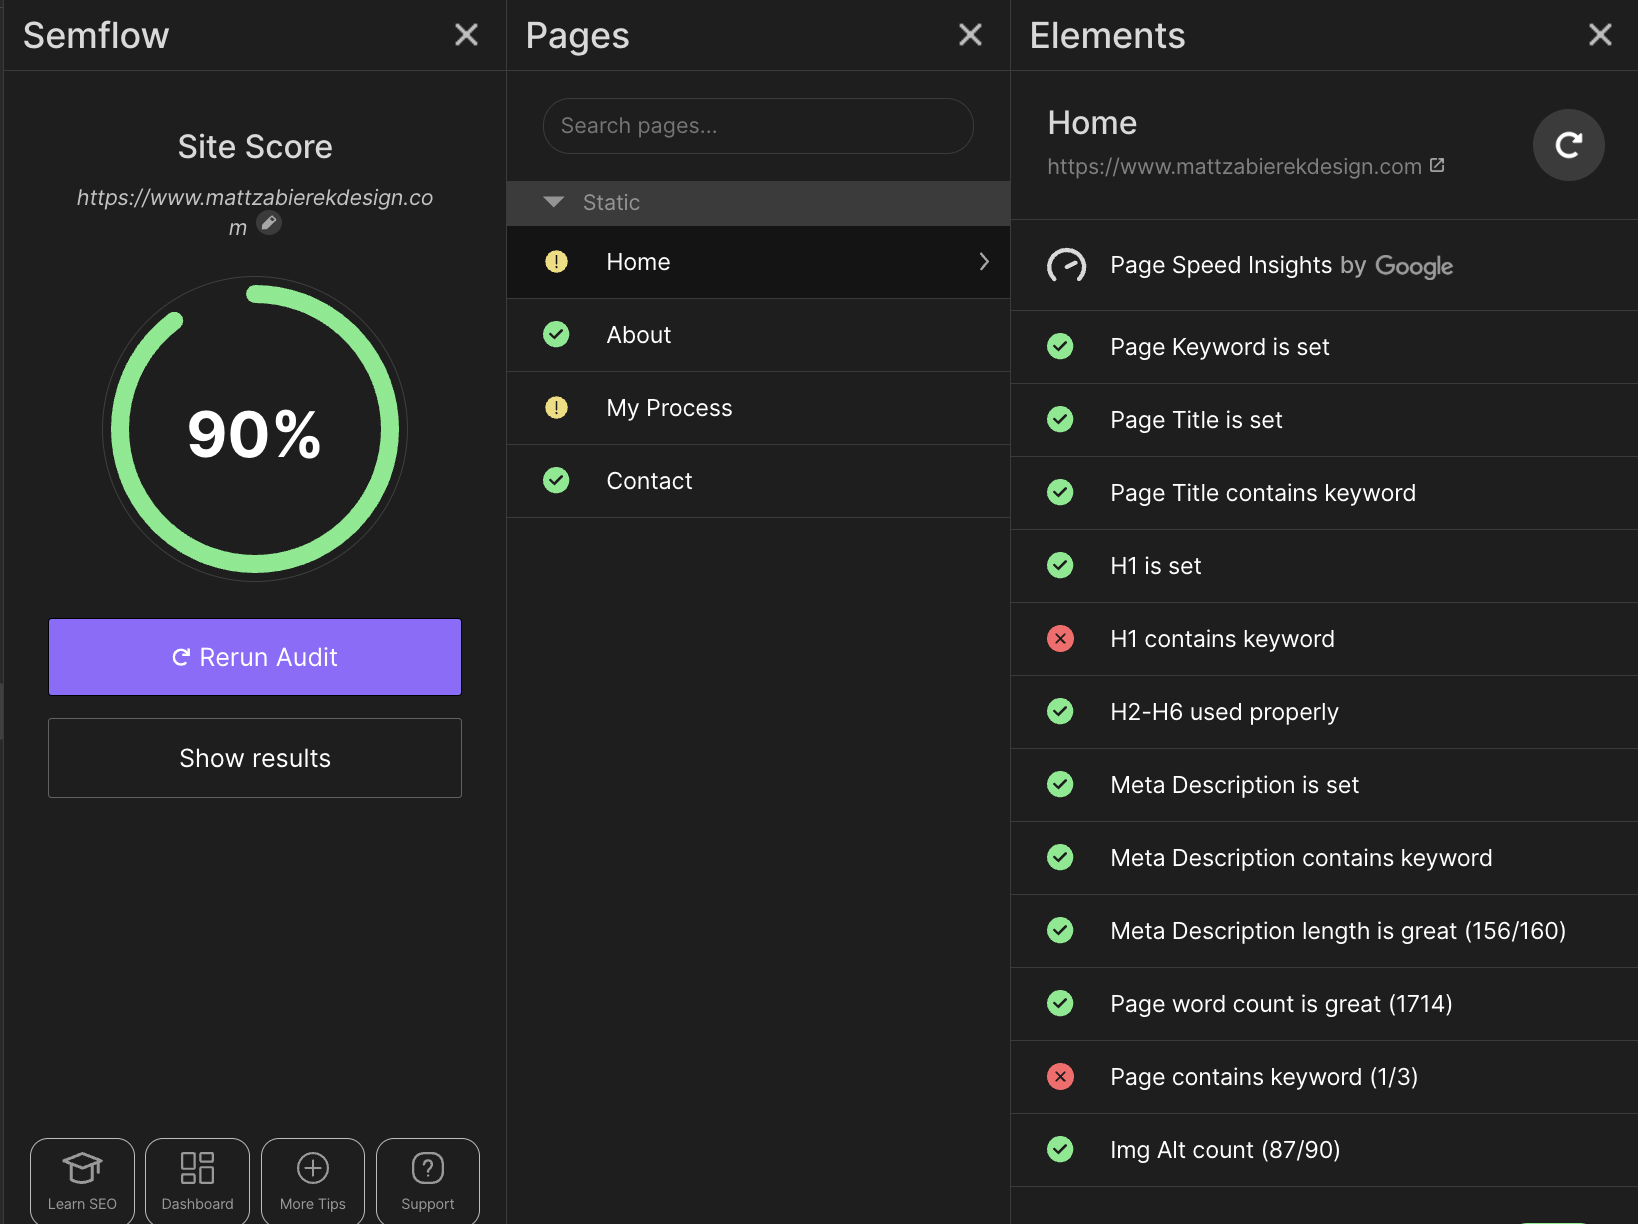Open 'Meta Description is set' item
This screenshot has width=1638, height=1224.
point(1324,785)
